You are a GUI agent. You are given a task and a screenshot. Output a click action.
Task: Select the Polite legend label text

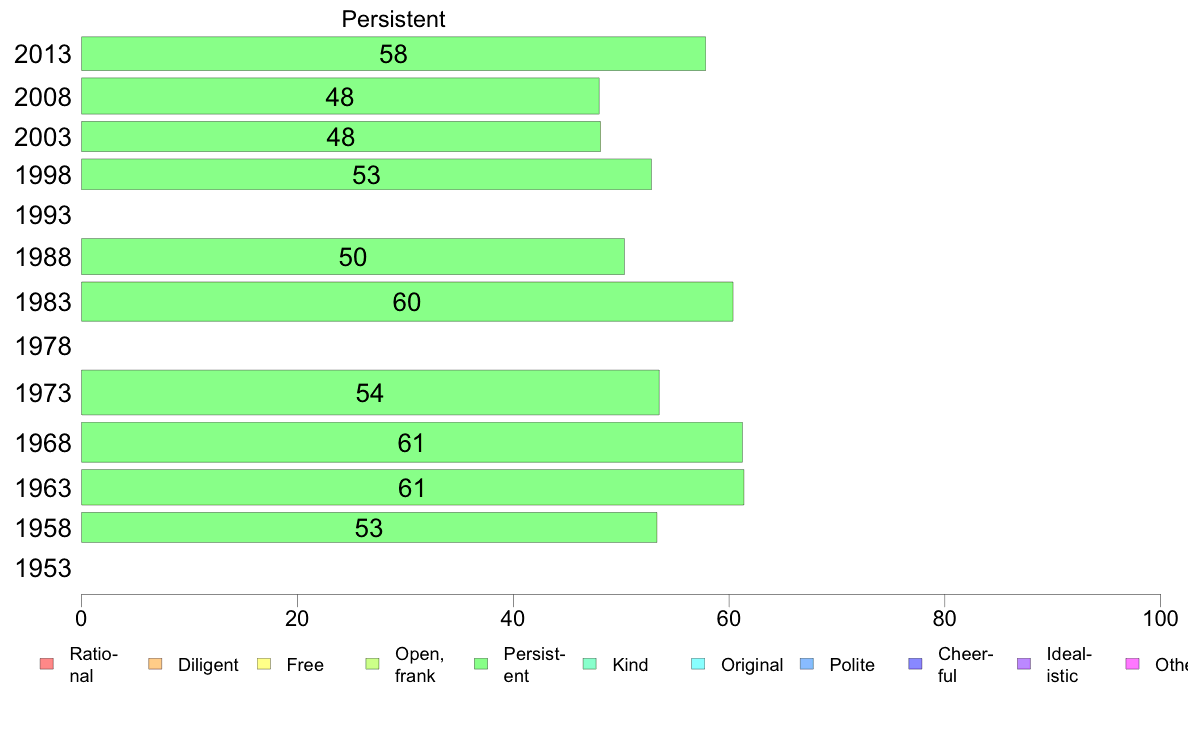[x=852, y=665]
